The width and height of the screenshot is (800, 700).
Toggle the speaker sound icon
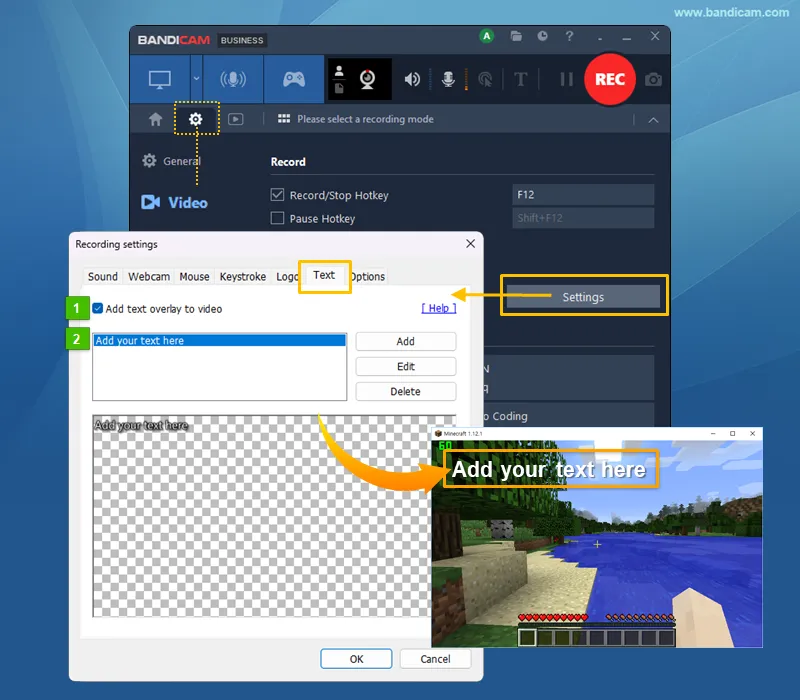coord(412,79)
